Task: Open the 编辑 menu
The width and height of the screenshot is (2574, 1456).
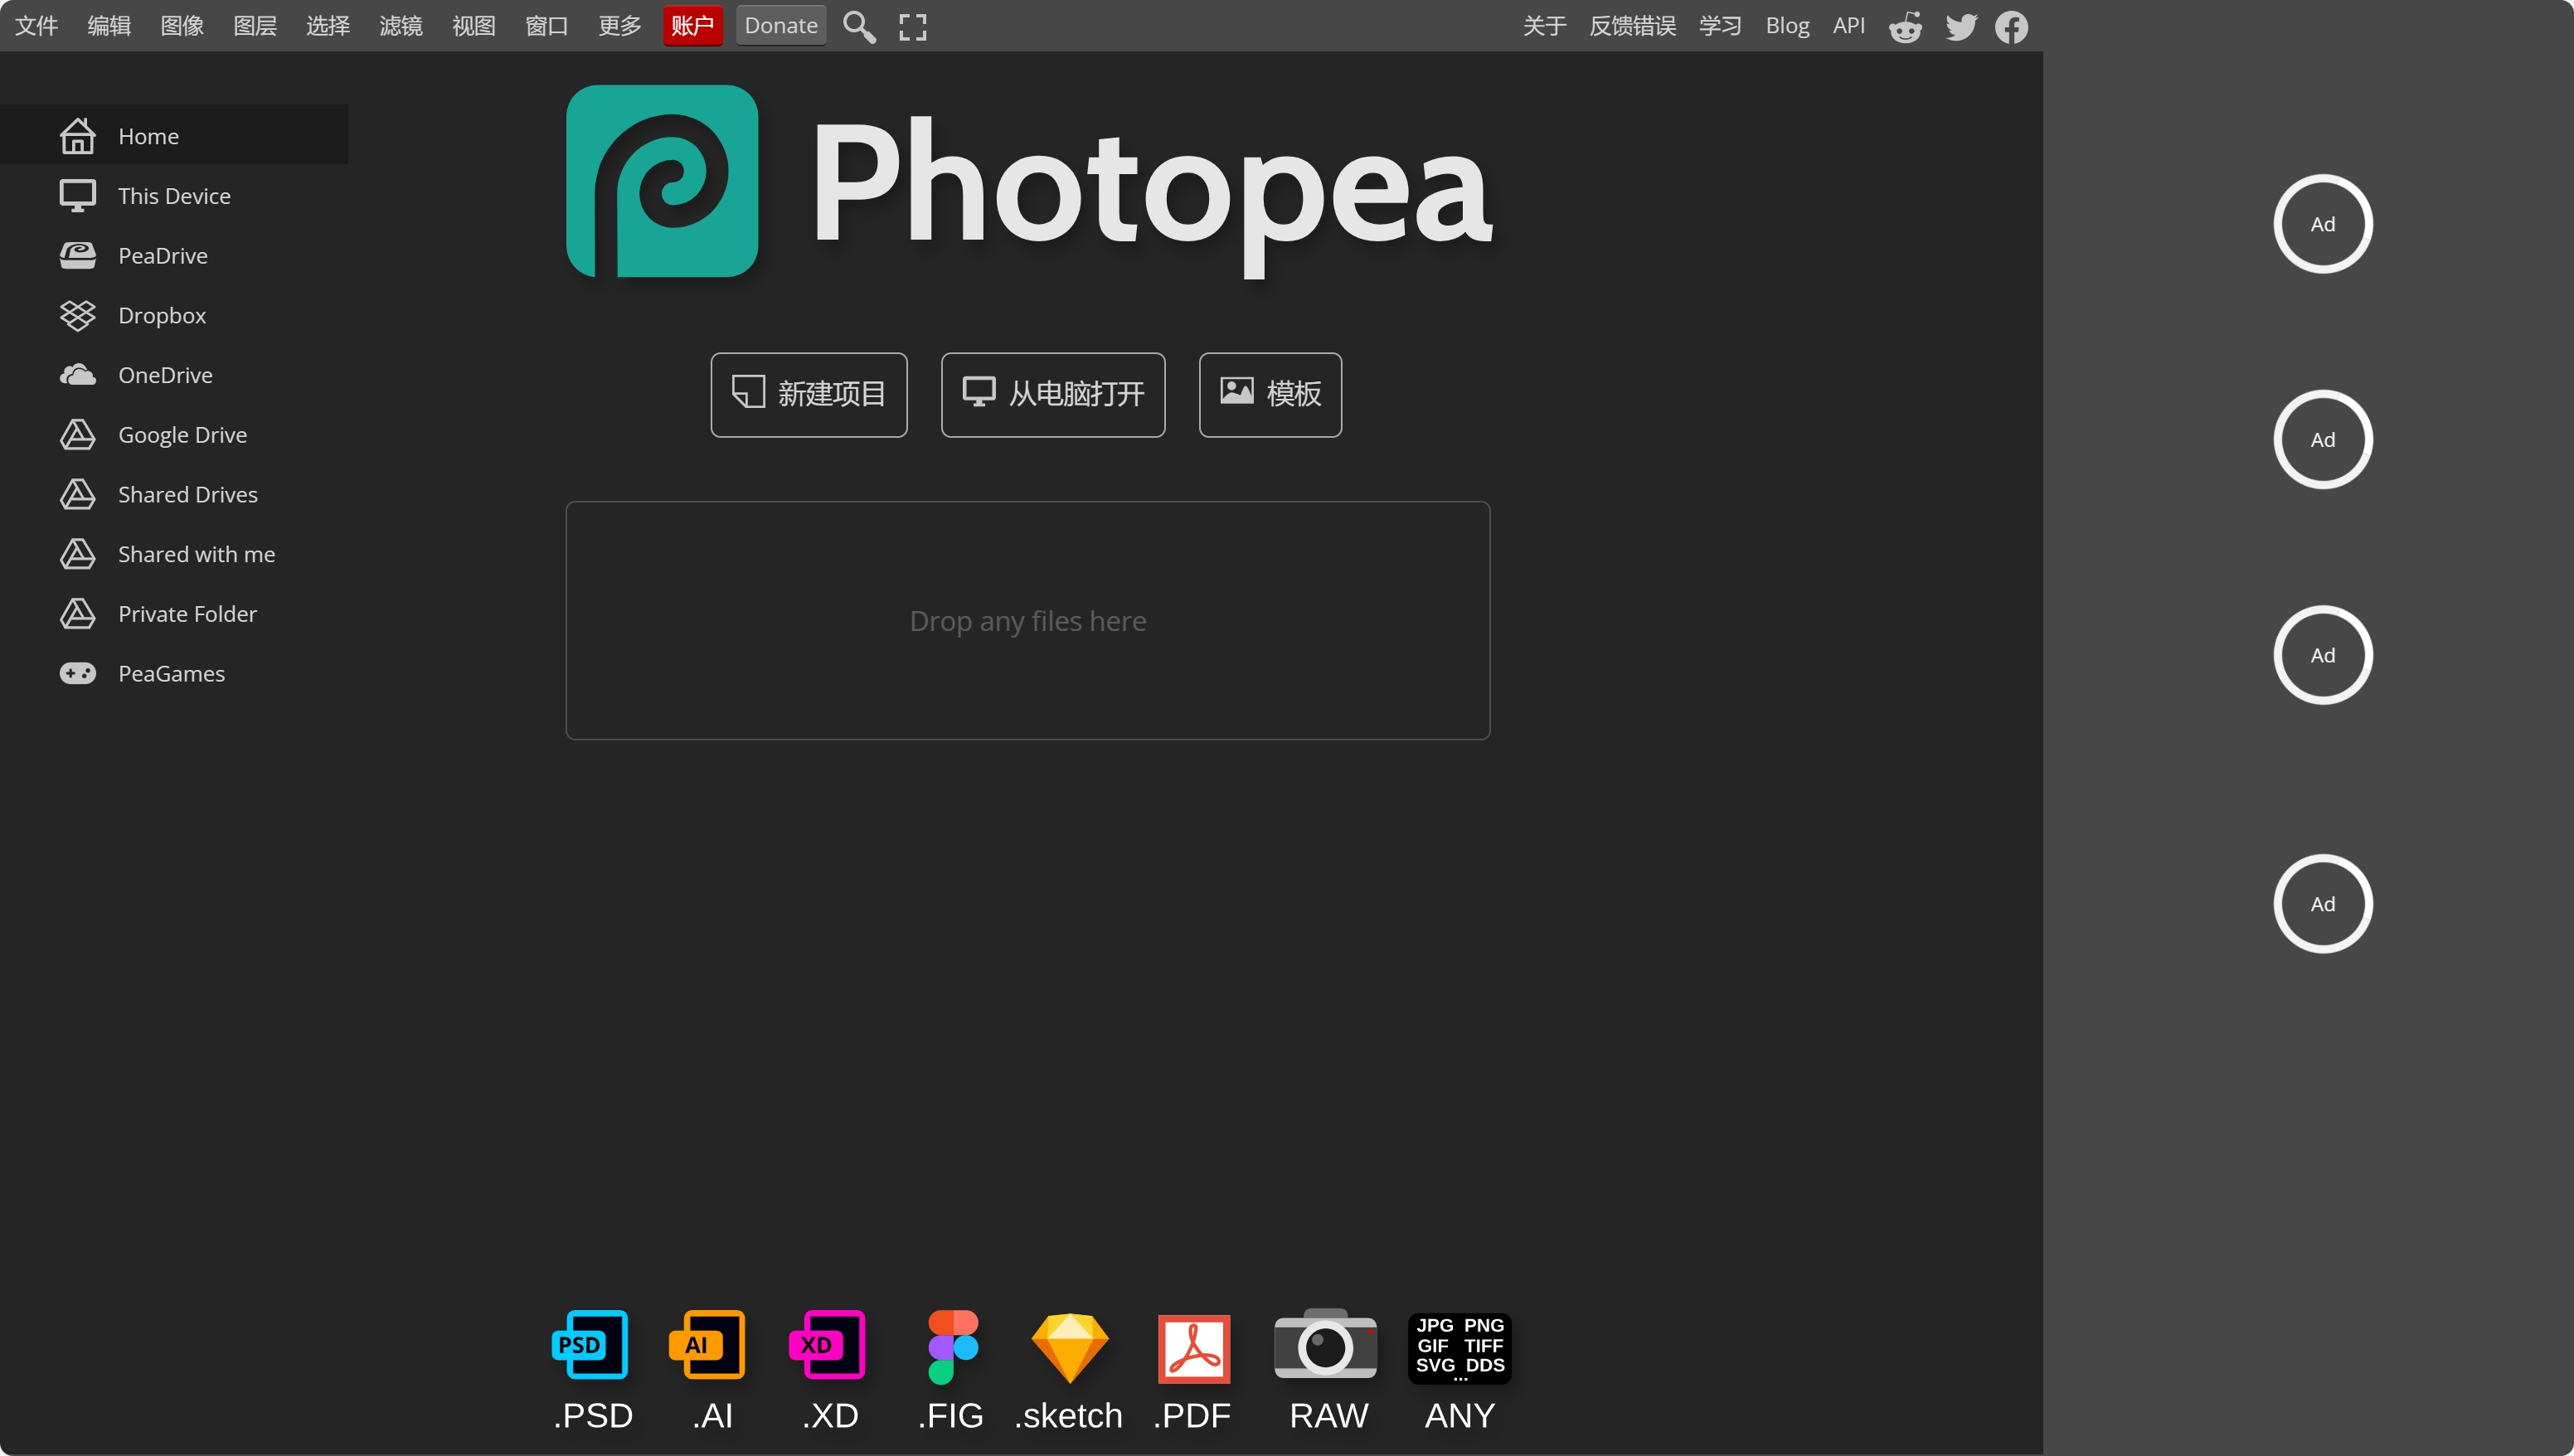Action: tap(109, 26)
